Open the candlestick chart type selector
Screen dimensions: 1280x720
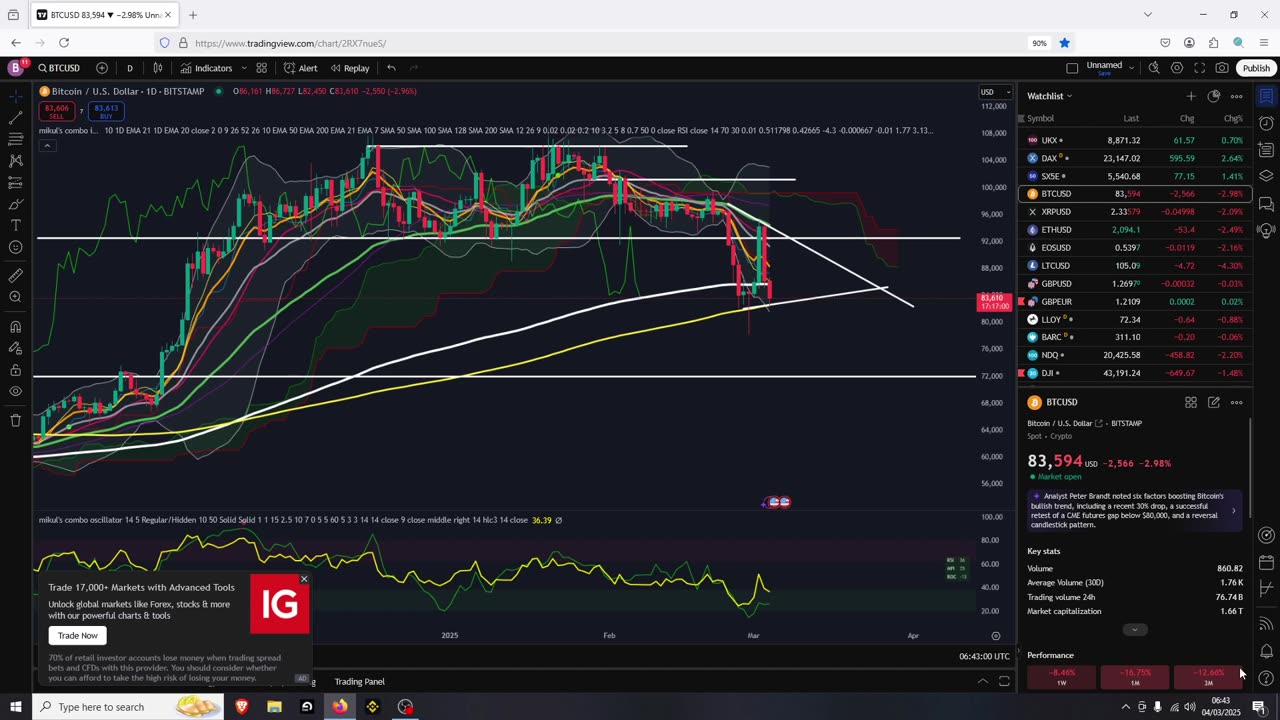157,68
